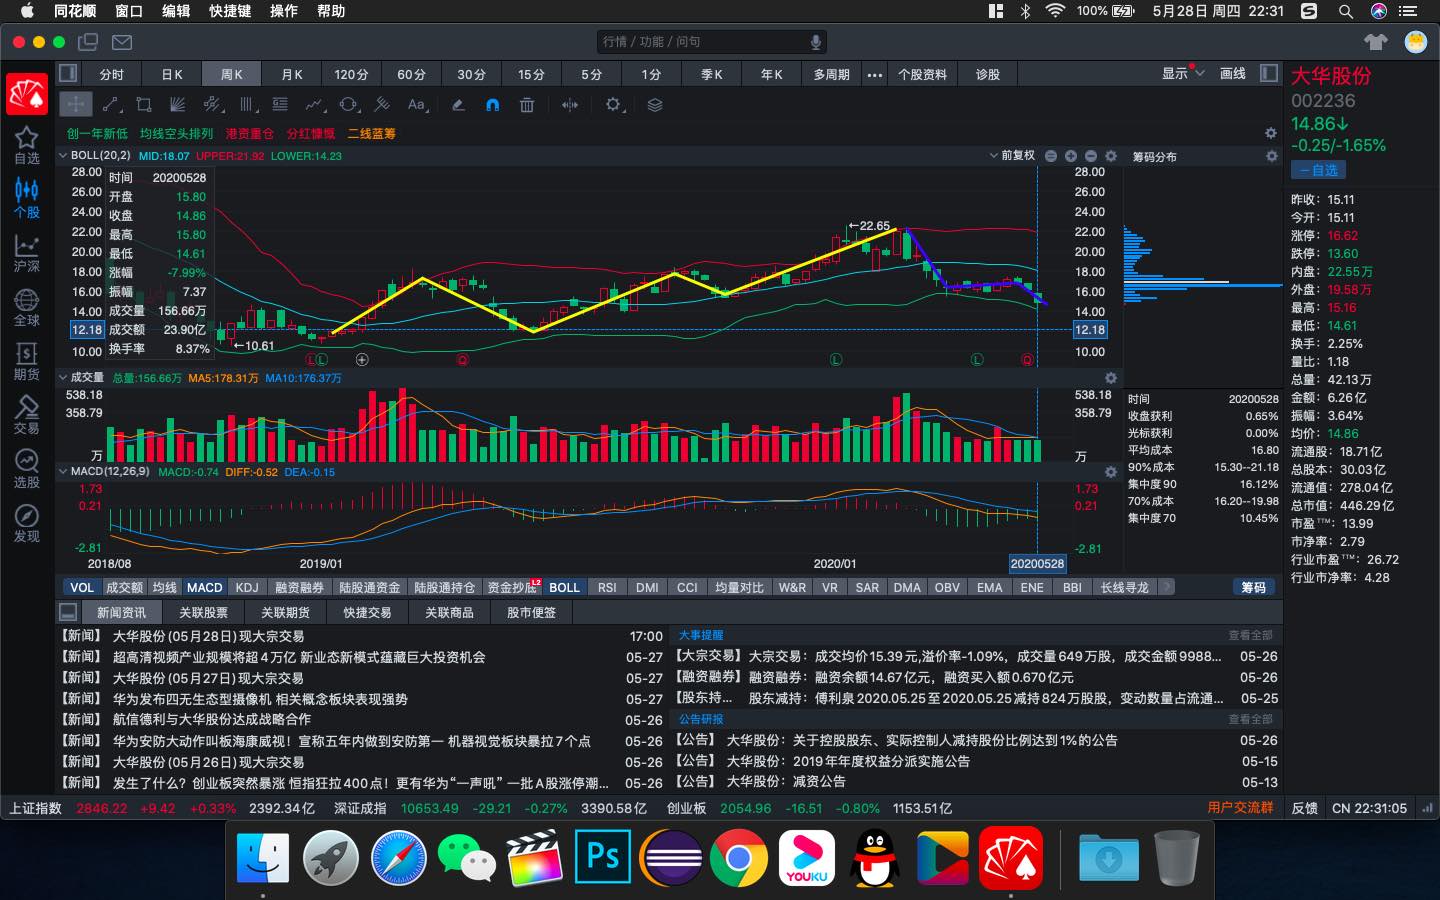Expand the 显示 display dropdown

point(1183,74)
